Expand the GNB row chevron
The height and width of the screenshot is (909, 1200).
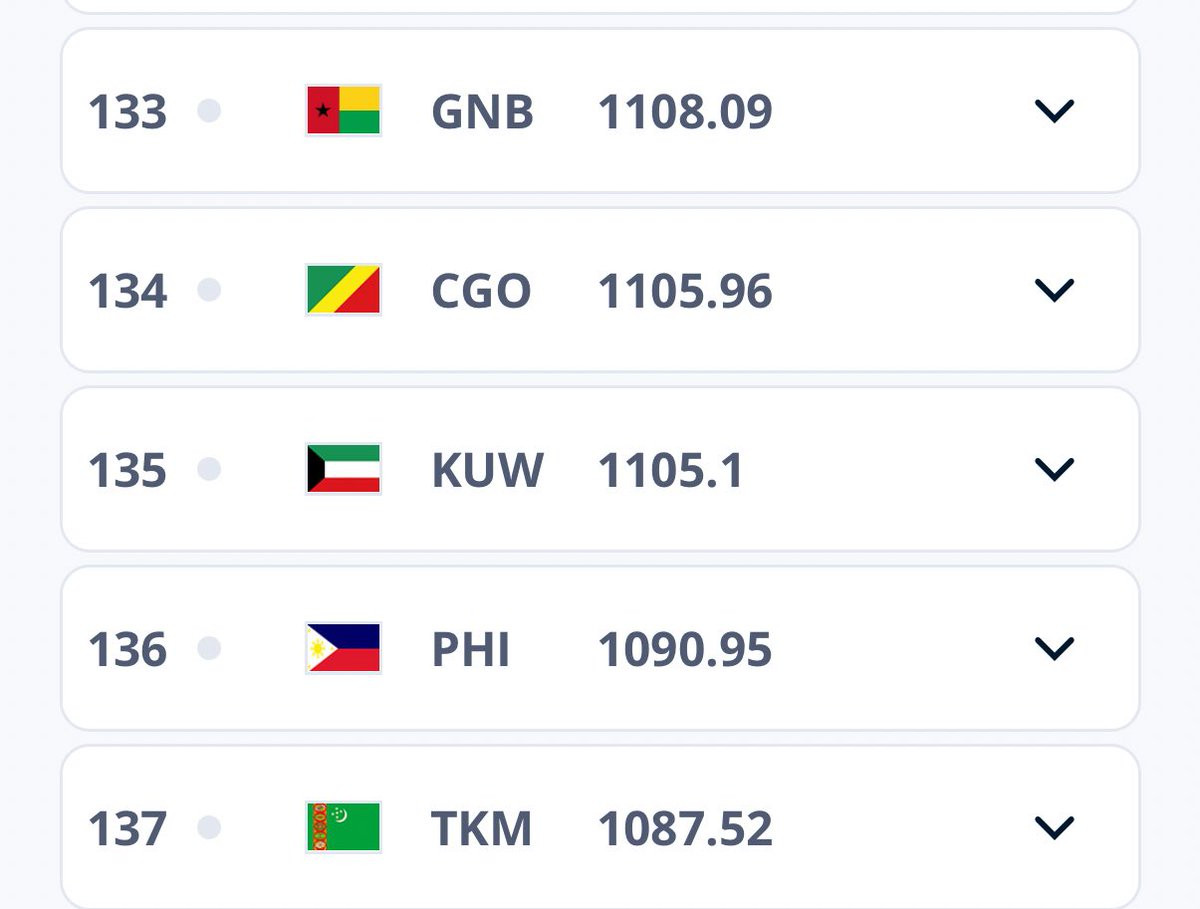(1054, 111)
